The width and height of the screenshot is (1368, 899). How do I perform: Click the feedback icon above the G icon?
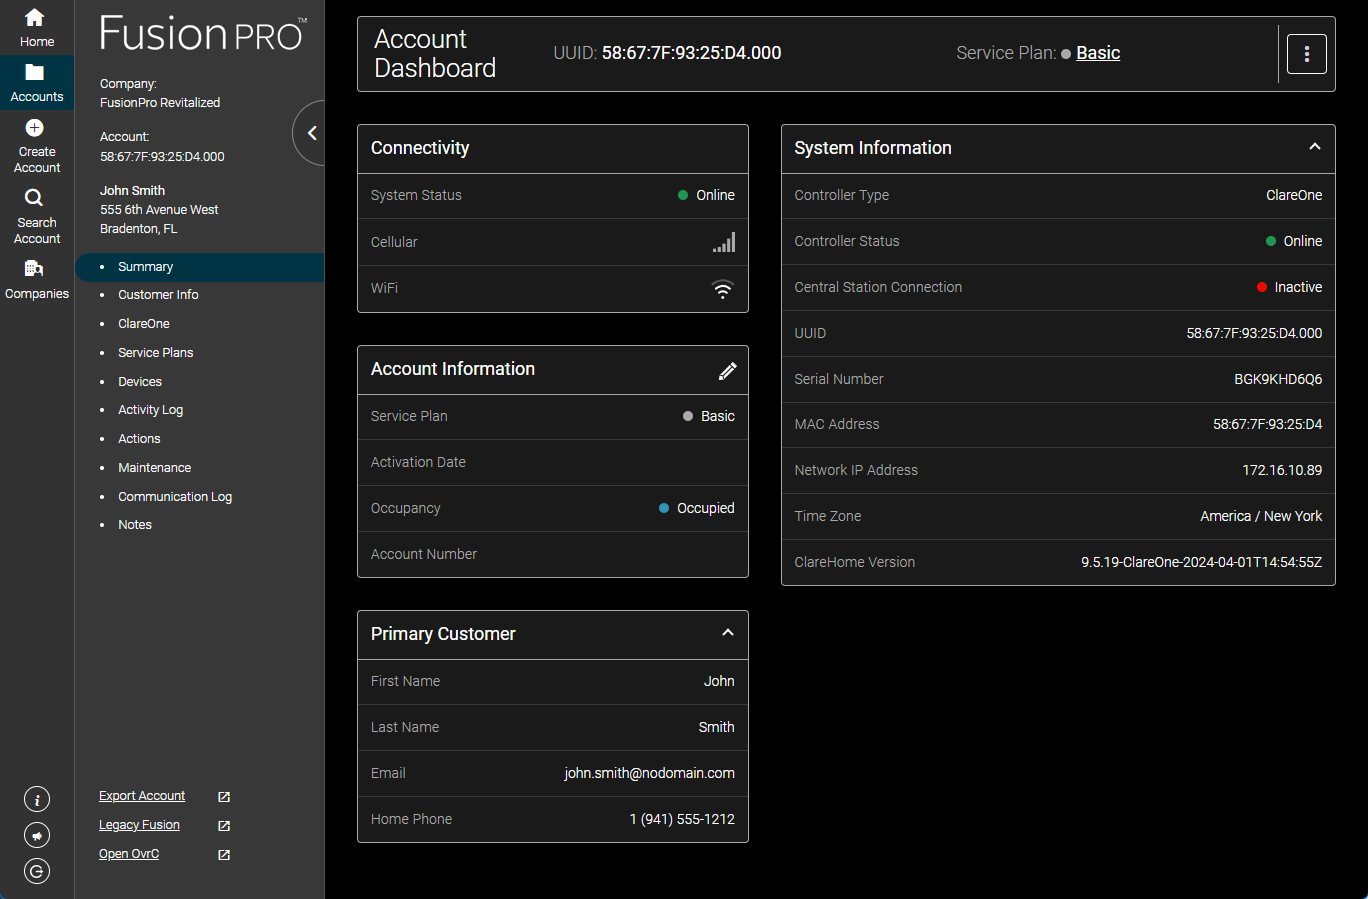click(36, 835)
